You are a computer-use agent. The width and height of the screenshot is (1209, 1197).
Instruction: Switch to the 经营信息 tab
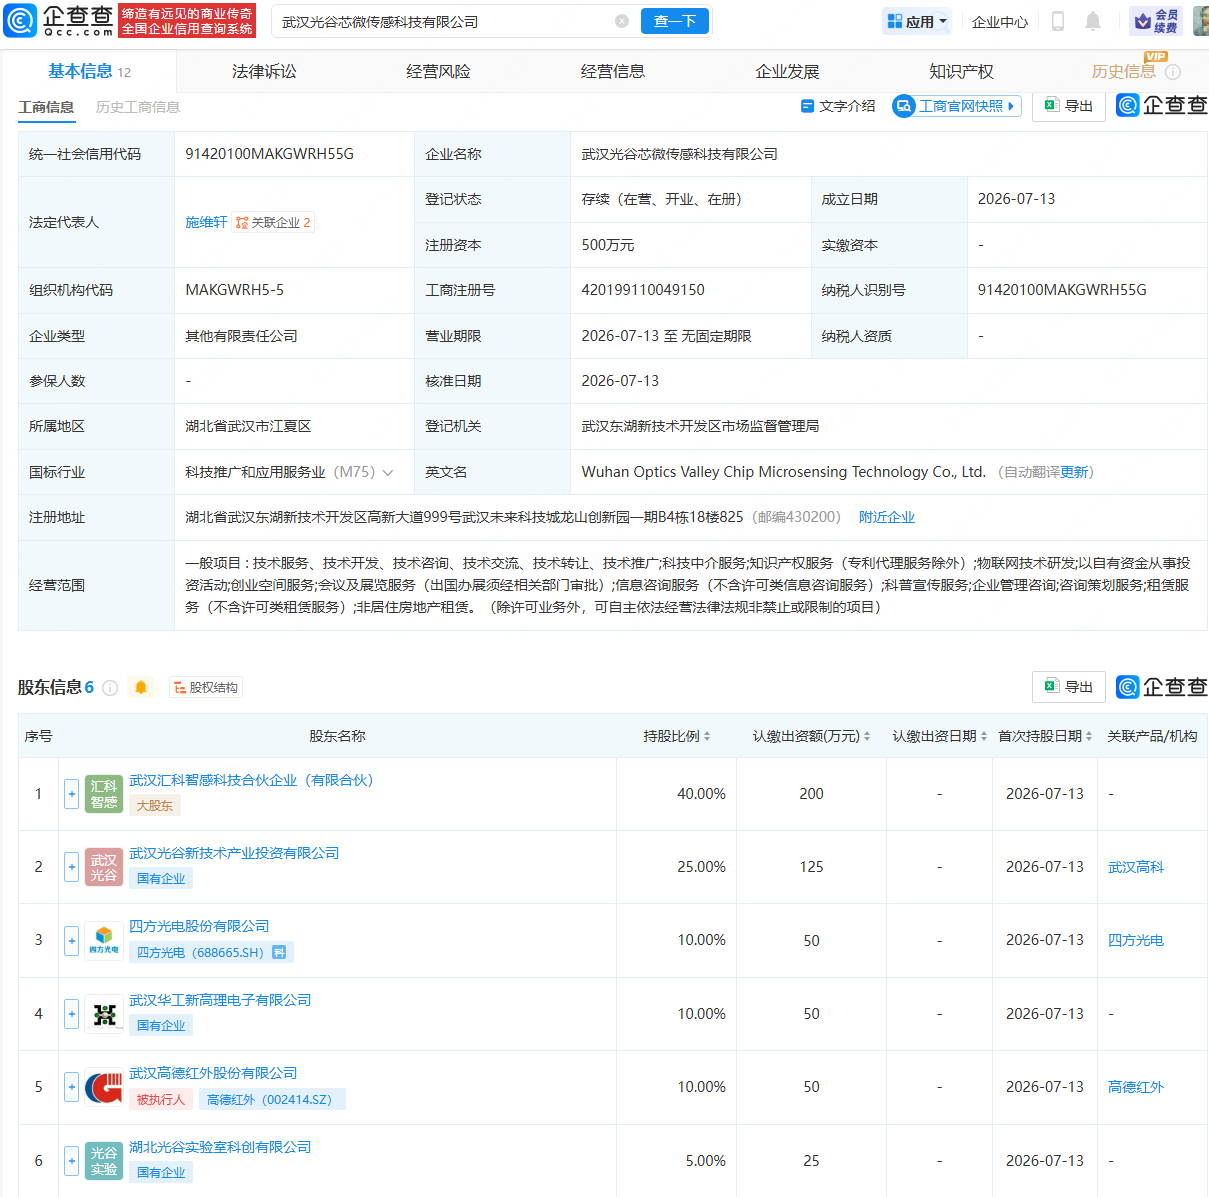click(613, 72)
